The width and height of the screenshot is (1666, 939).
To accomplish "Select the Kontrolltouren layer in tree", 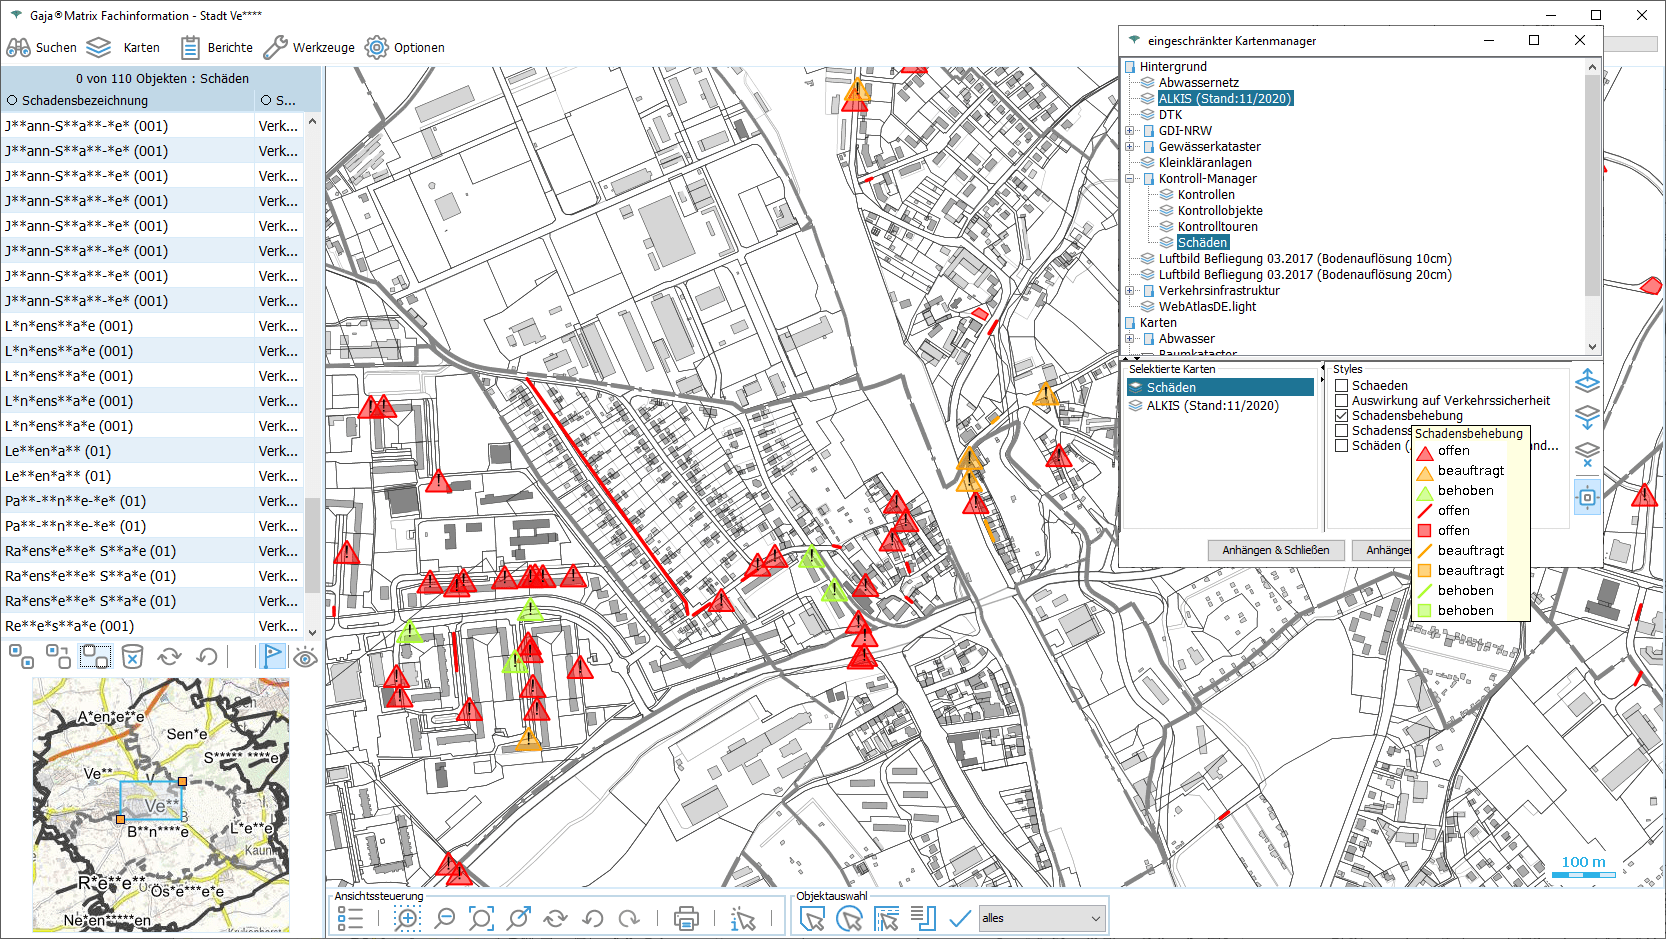I will [x=1217, y=227].
